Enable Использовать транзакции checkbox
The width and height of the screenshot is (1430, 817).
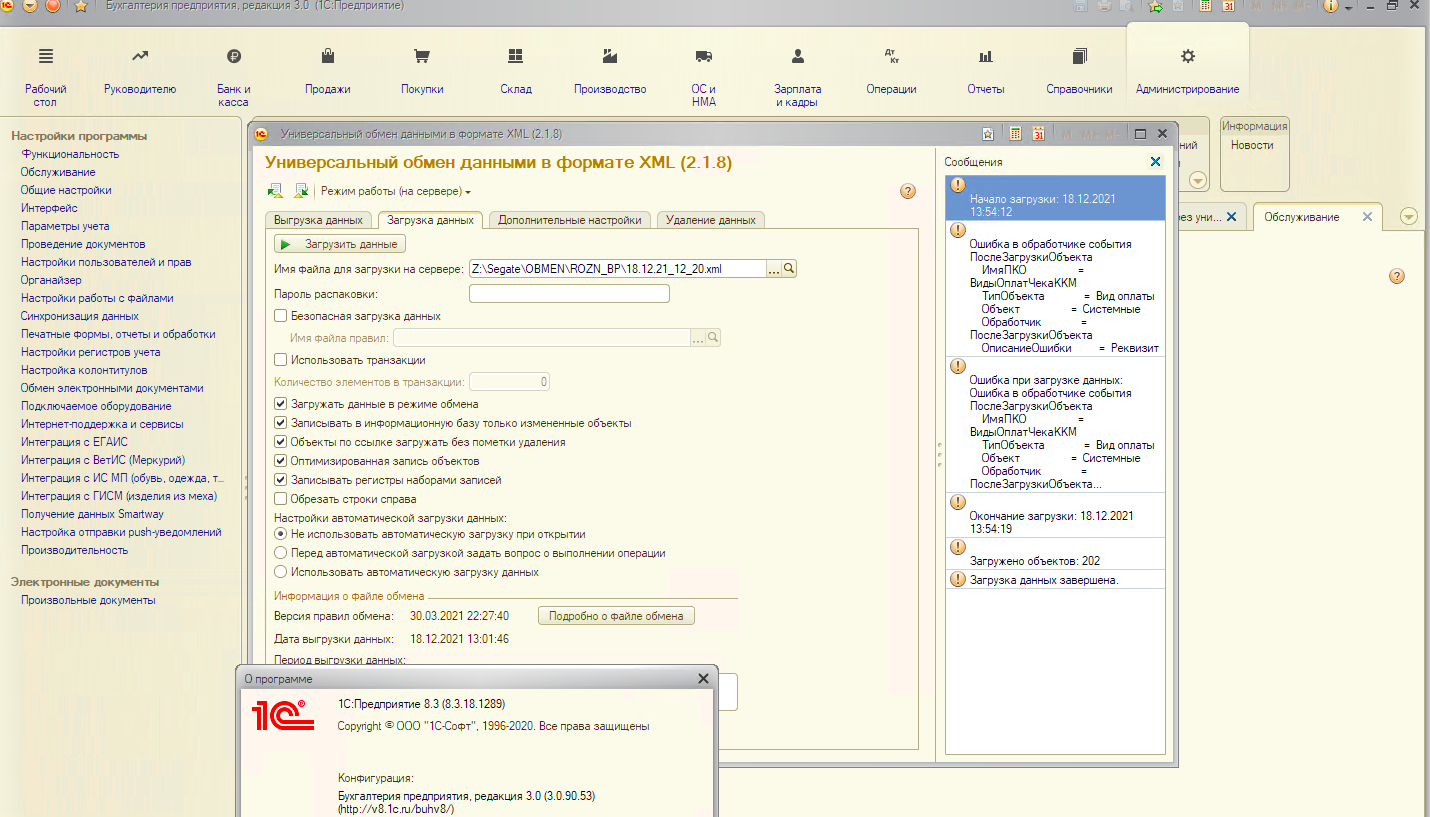click(x=281, y=360)
